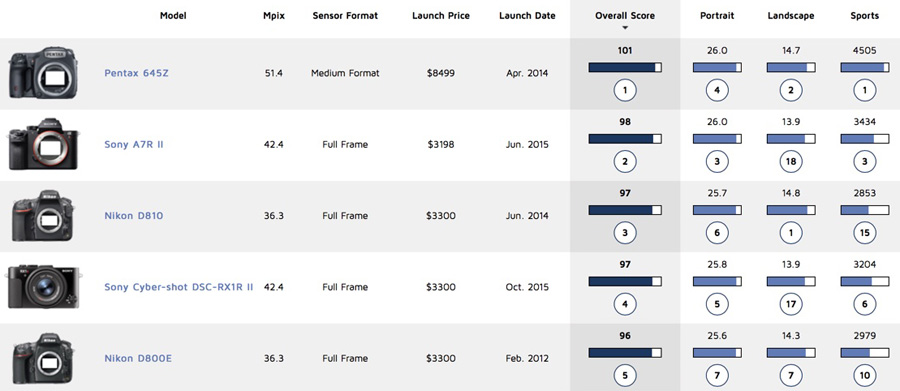
Task: Click the Pentax 645Z overall score bar
Action: [625, 68]
